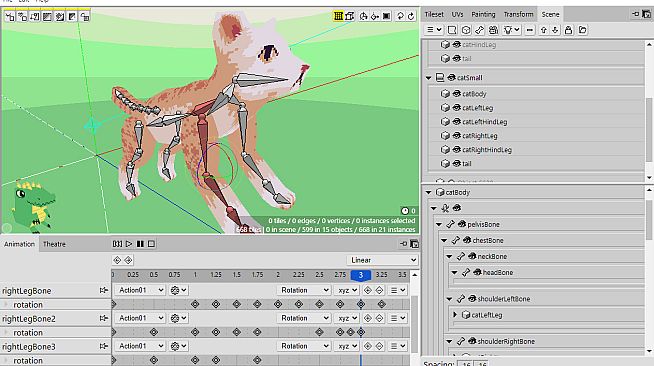Collapse the headBone node
Image resolution: width=654 pixels, height=366 pixels.
click(x=454, y=272)
